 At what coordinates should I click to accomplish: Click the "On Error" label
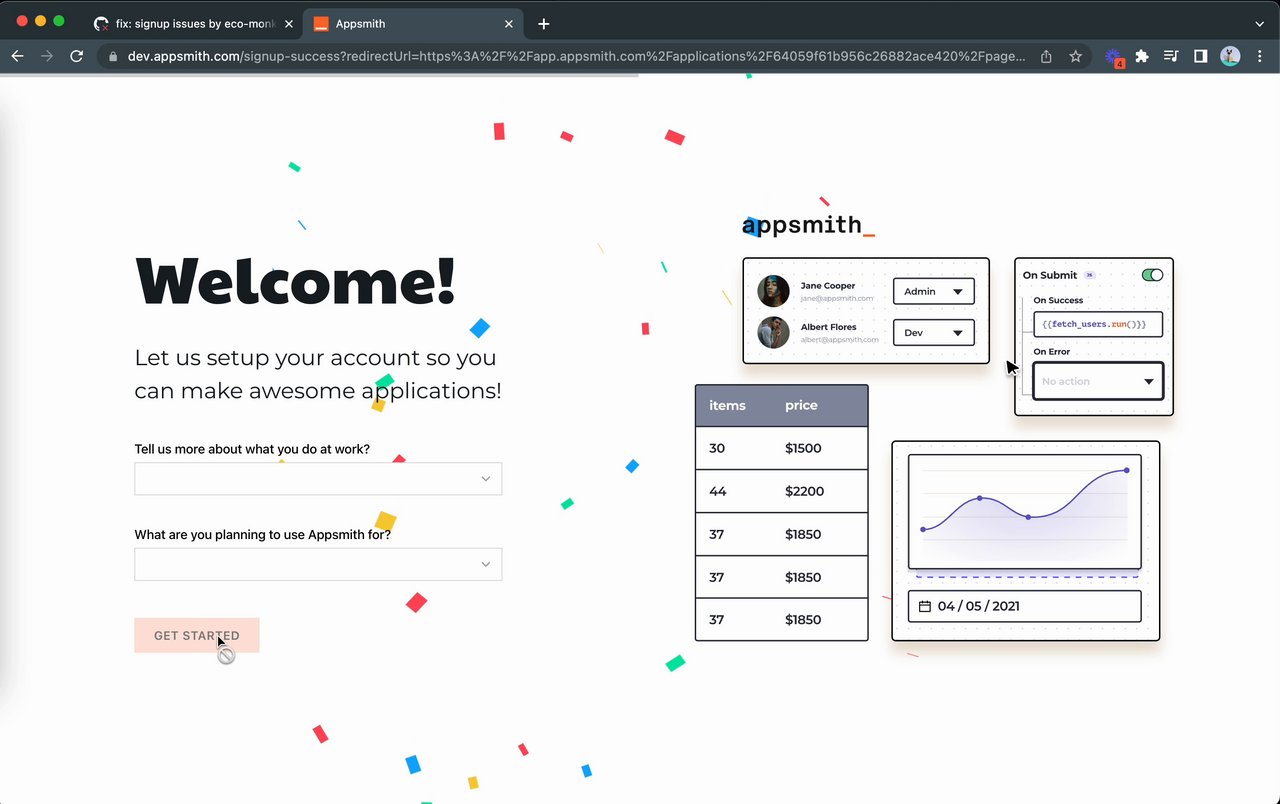pyautogui.click(x=1052, y=352)
